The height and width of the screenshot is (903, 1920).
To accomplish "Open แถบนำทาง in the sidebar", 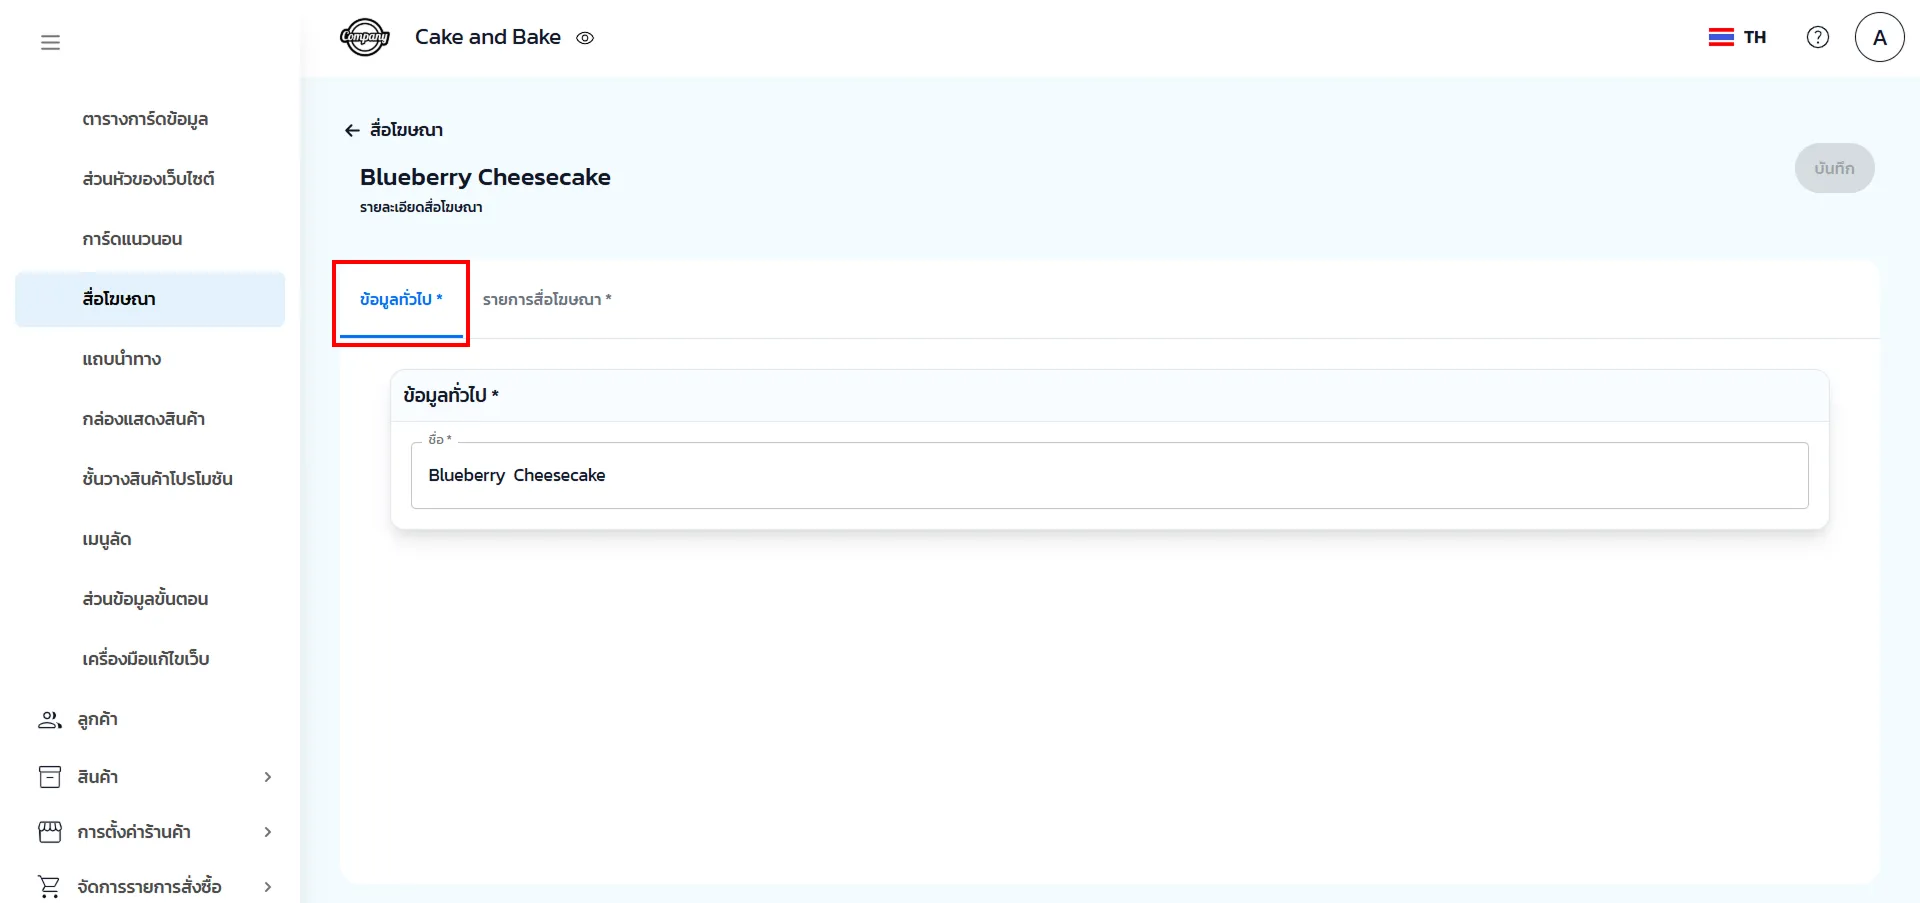I will coord(122,359).
